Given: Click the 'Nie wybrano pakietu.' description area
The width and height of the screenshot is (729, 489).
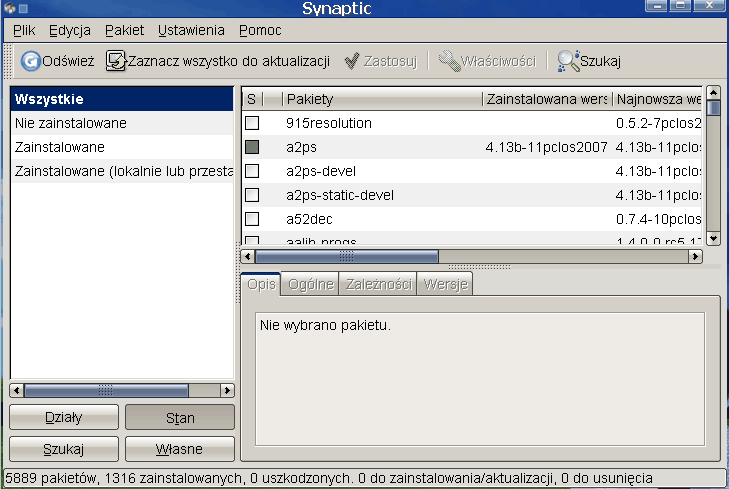Looking at the screenshot, I should (480, 379).
